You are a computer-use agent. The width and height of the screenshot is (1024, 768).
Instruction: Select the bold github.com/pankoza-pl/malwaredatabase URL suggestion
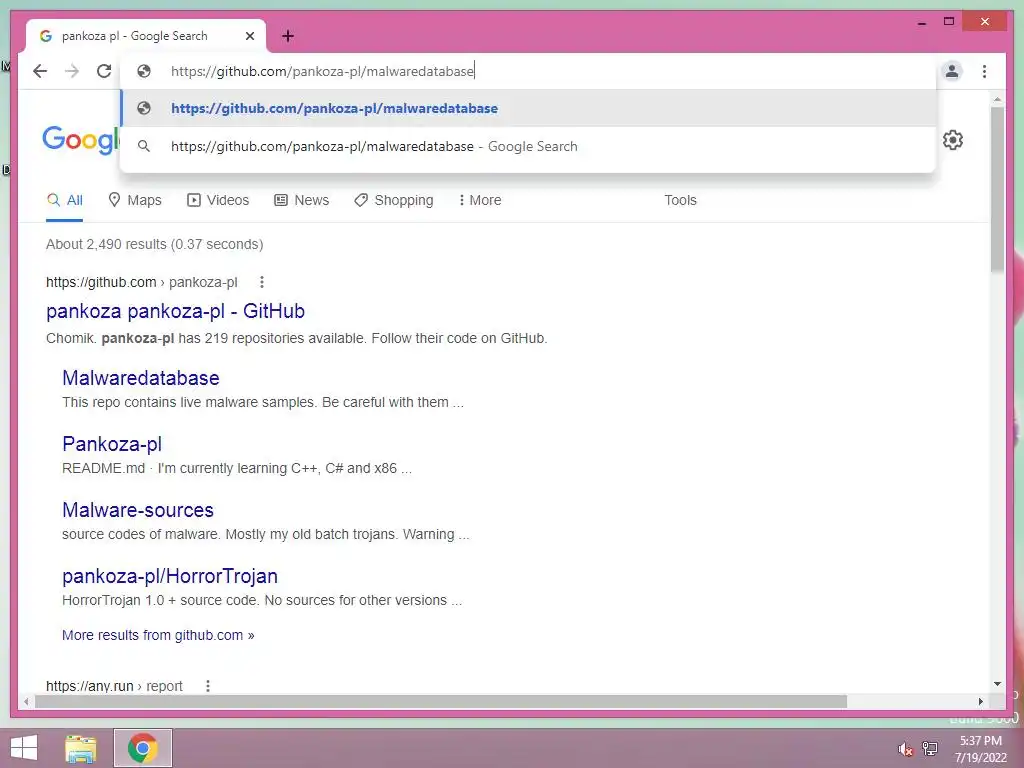528,108
